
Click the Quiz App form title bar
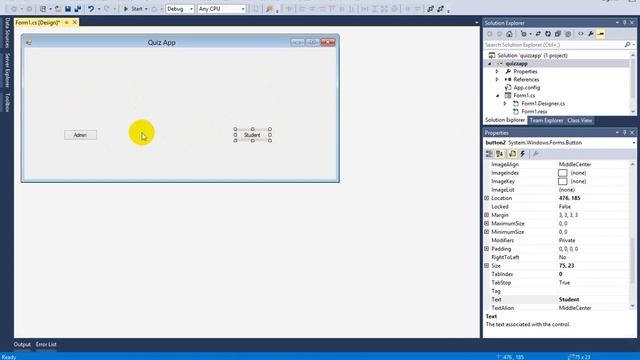(x=162, y=42)
